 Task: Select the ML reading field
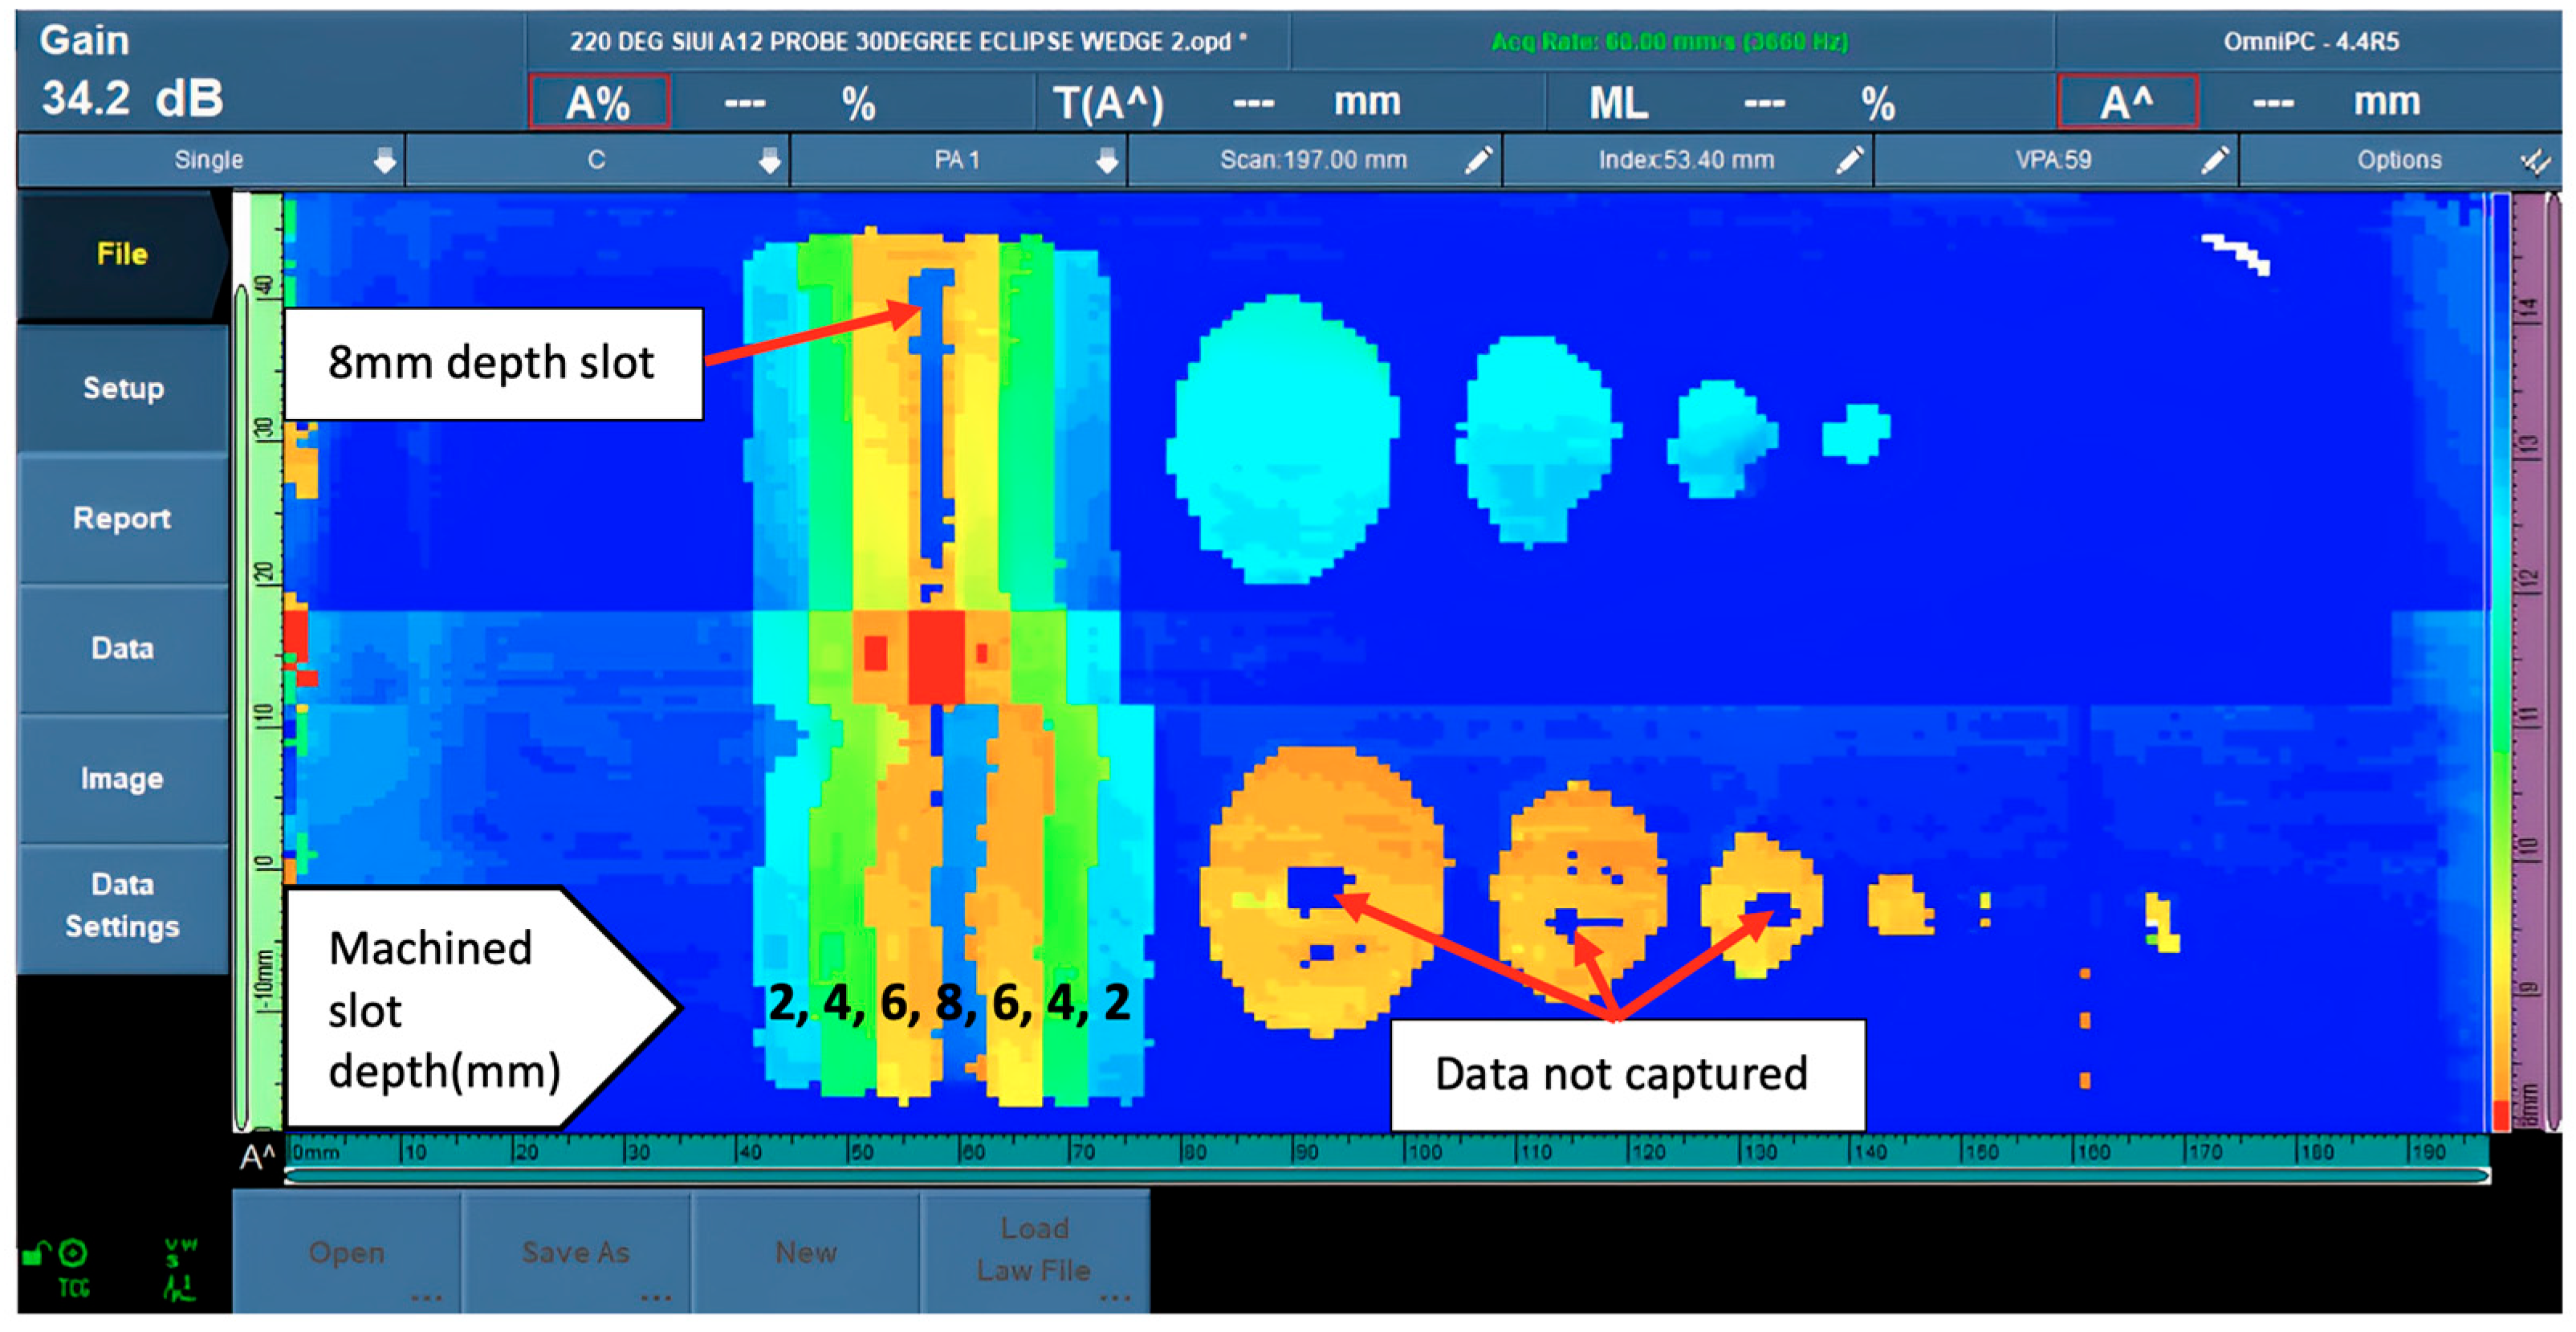coord(1618,103)
